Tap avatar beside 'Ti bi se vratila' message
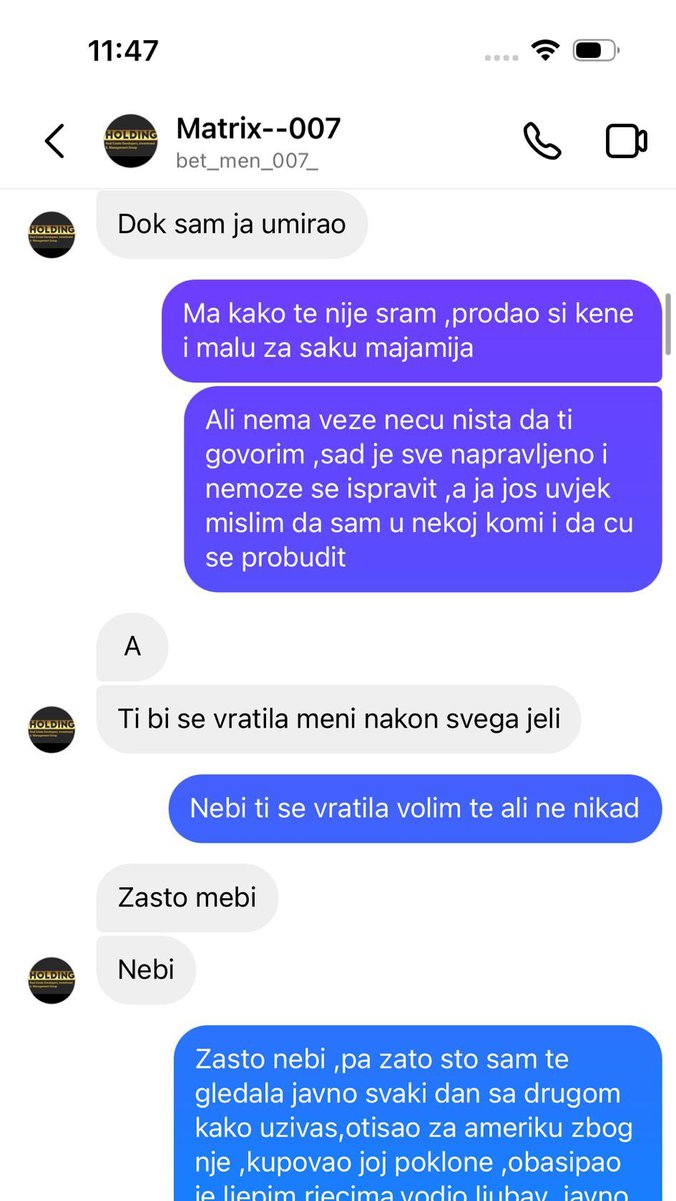Screen dimensions: 676x1201 coord(52,730)
